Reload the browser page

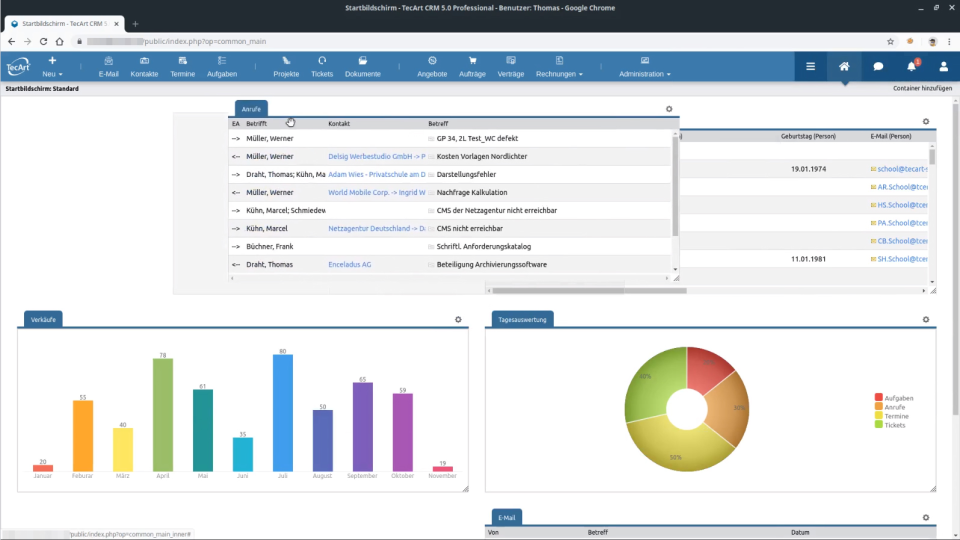43,42
